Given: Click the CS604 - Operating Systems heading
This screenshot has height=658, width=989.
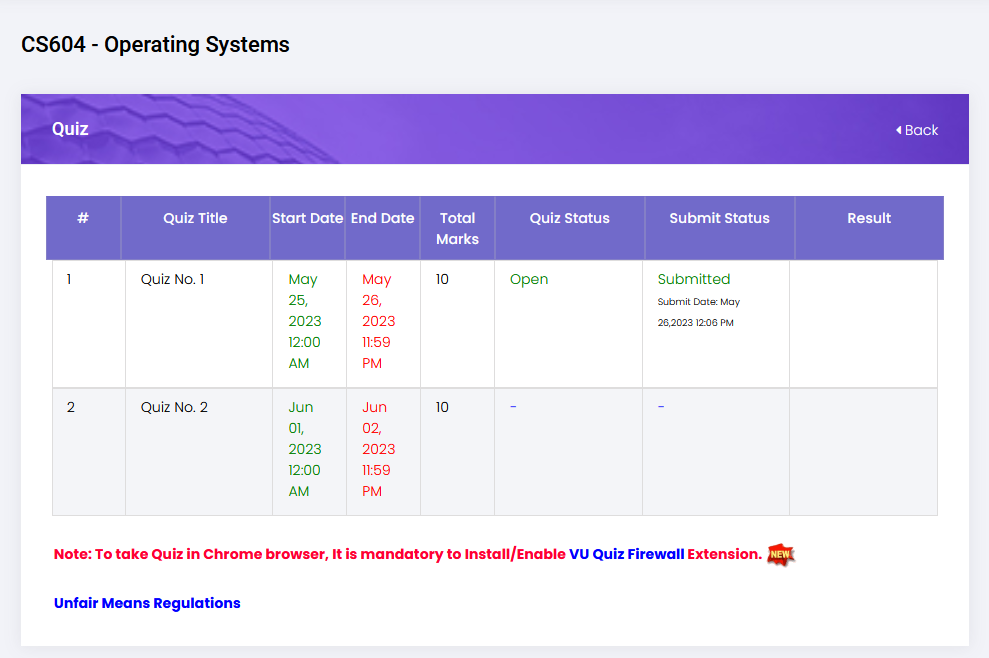Looking at the screenshot, I should pyautogui.click(x=155, y=45).
